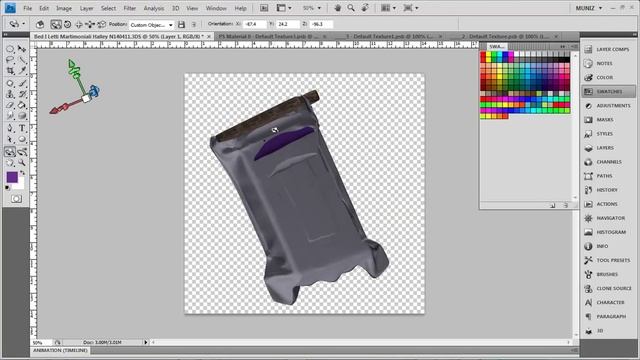The height and width of the screenshot is (360, 640).
Task: Choose the Roll 3D object option
Action: 67,24
